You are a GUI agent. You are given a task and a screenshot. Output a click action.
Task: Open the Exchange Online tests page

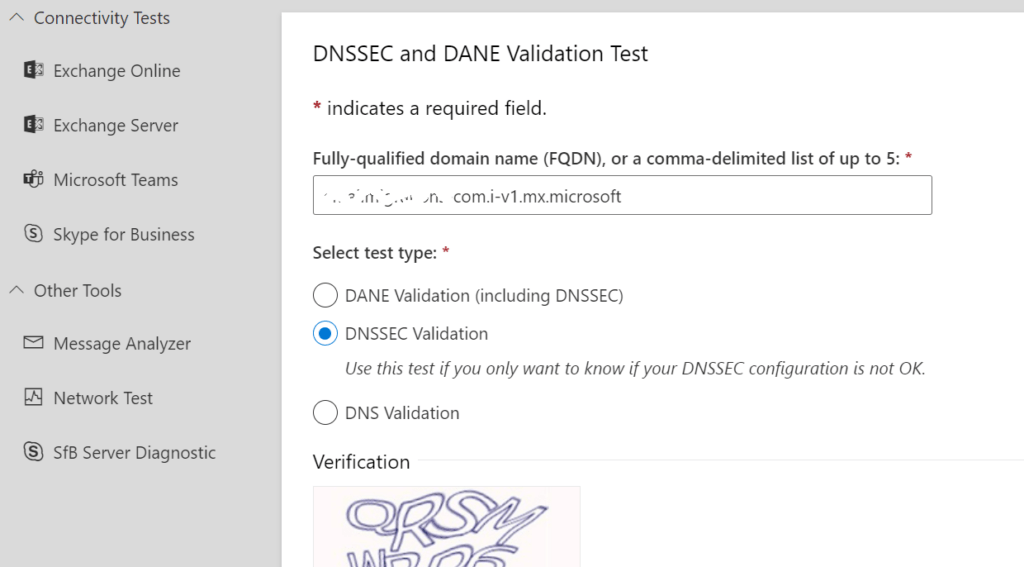click(117, 71)
